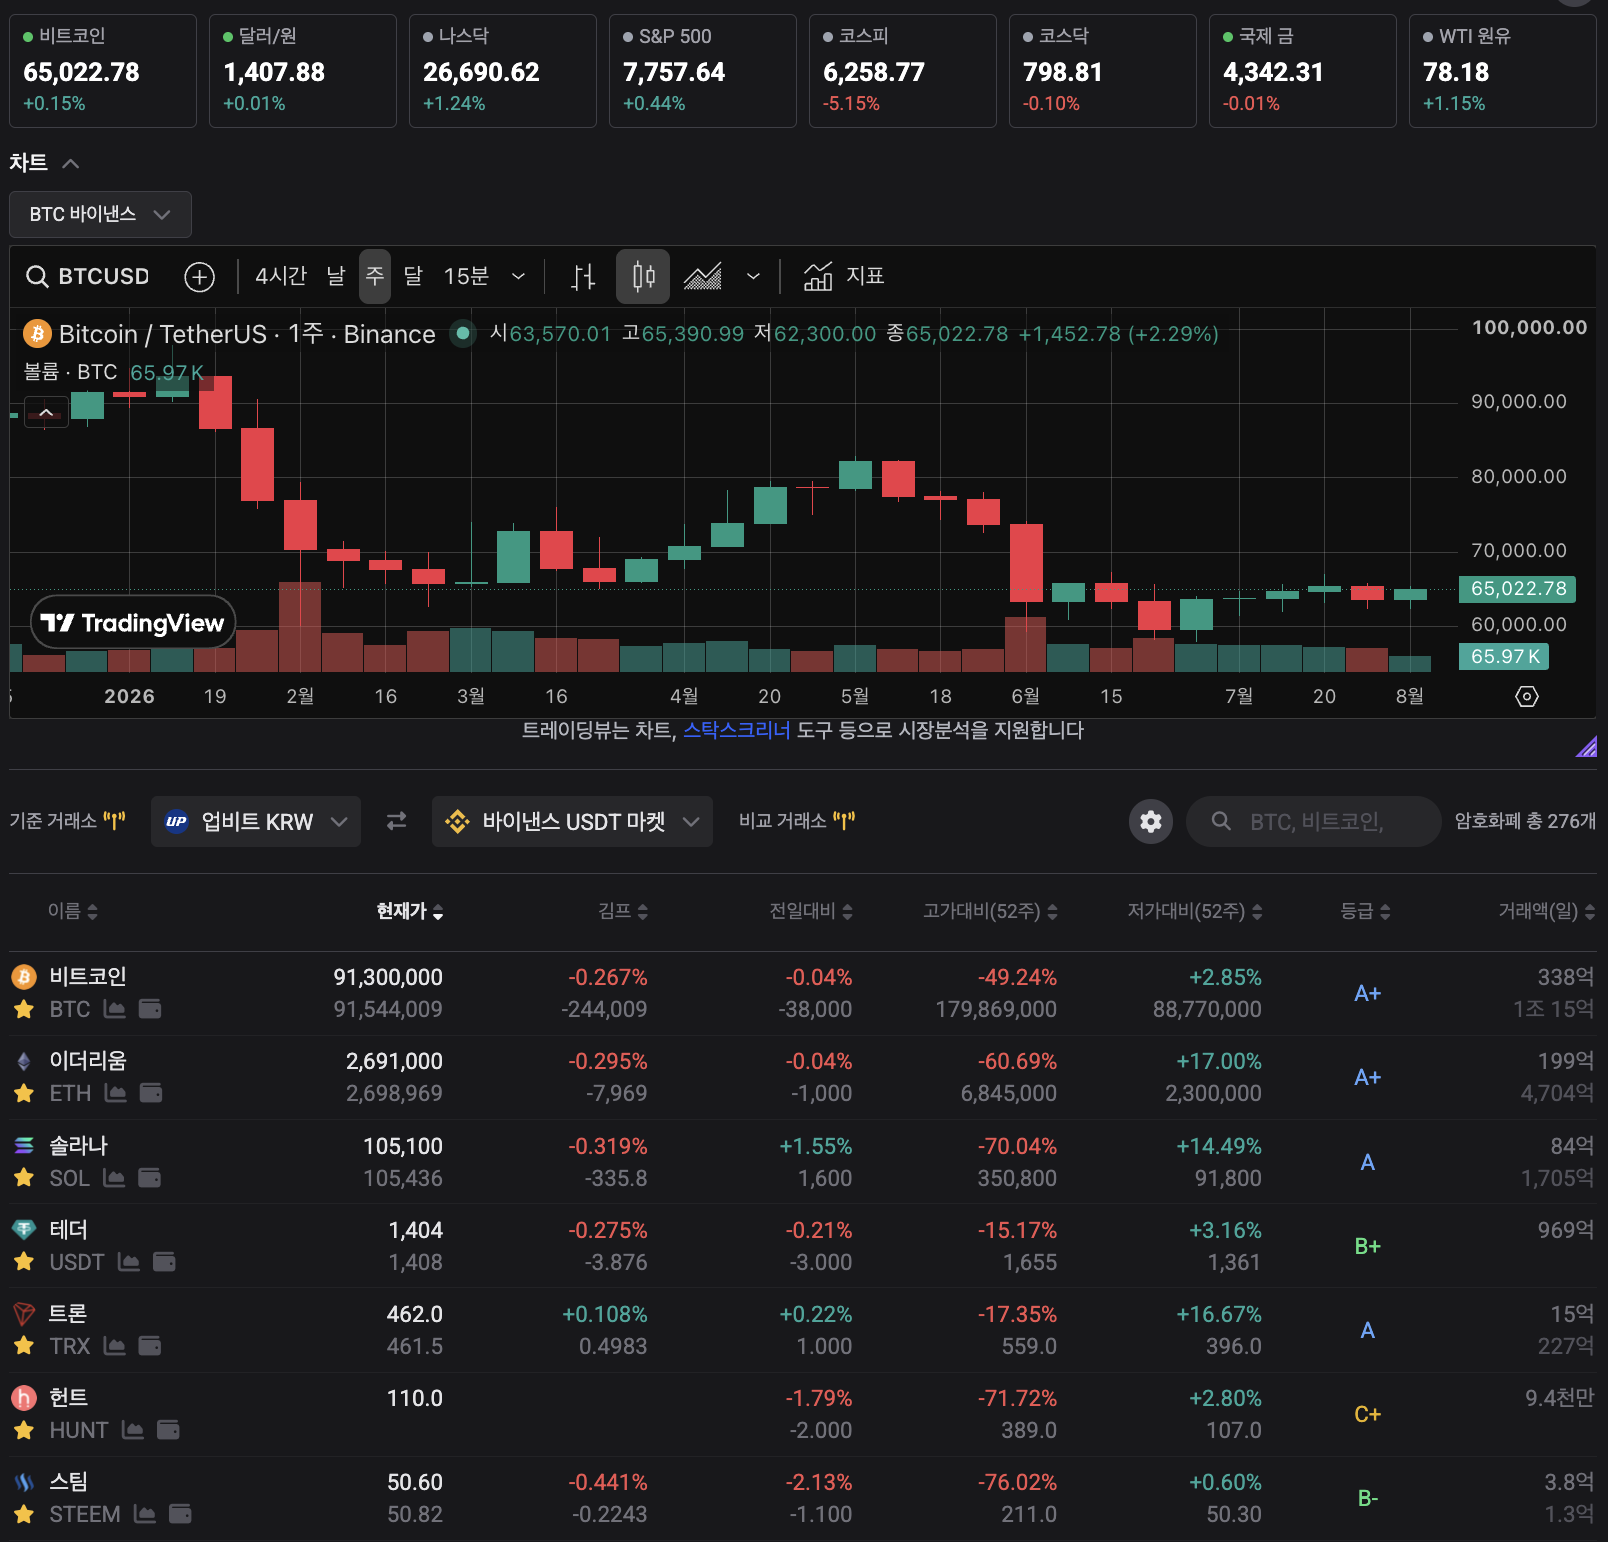
Task: Click the wallet icon in the TRX row
Action: tap(150, 1346)
